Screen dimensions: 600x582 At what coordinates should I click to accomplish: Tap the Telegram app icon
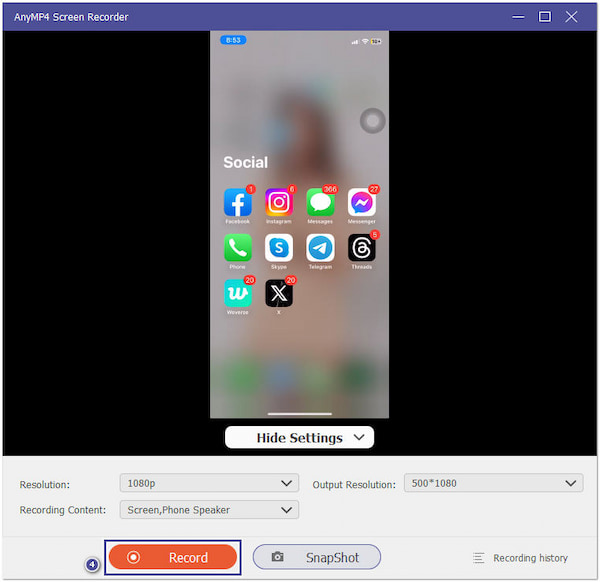click(320, 248)
